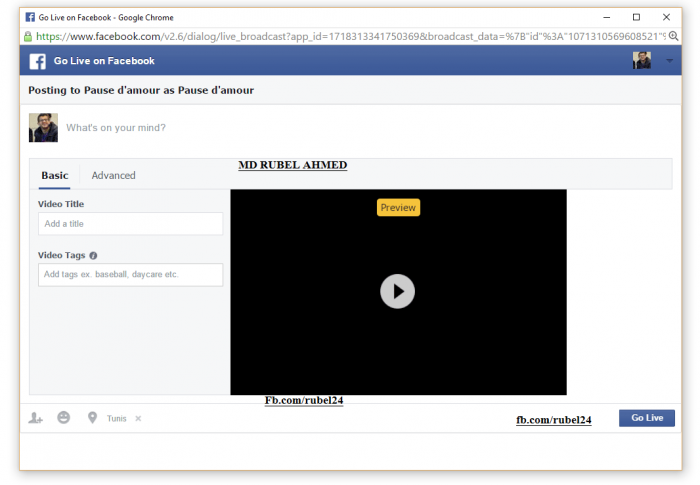Screen dimensions: 700x485
Task: Click the Facebook logo in header
Action: point(38,61)
